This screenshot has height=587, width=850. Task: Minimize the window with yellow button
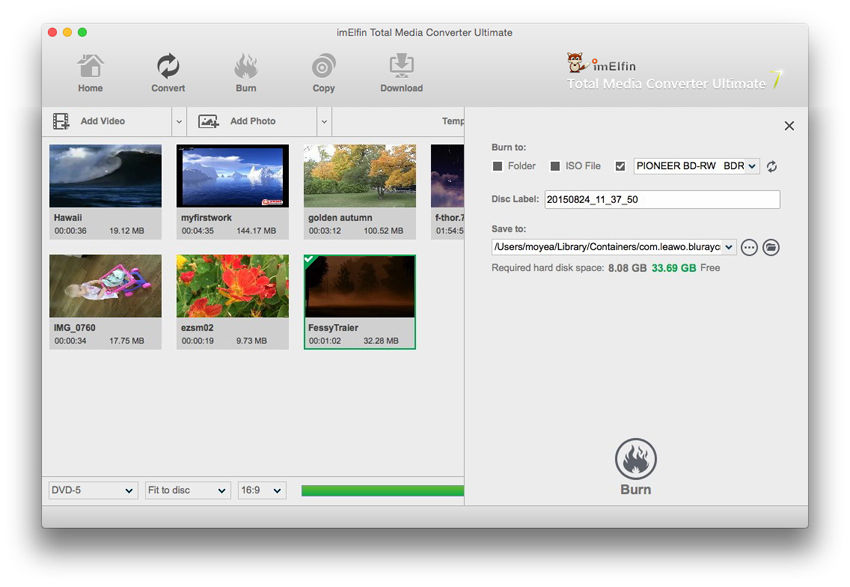[67, 33]
